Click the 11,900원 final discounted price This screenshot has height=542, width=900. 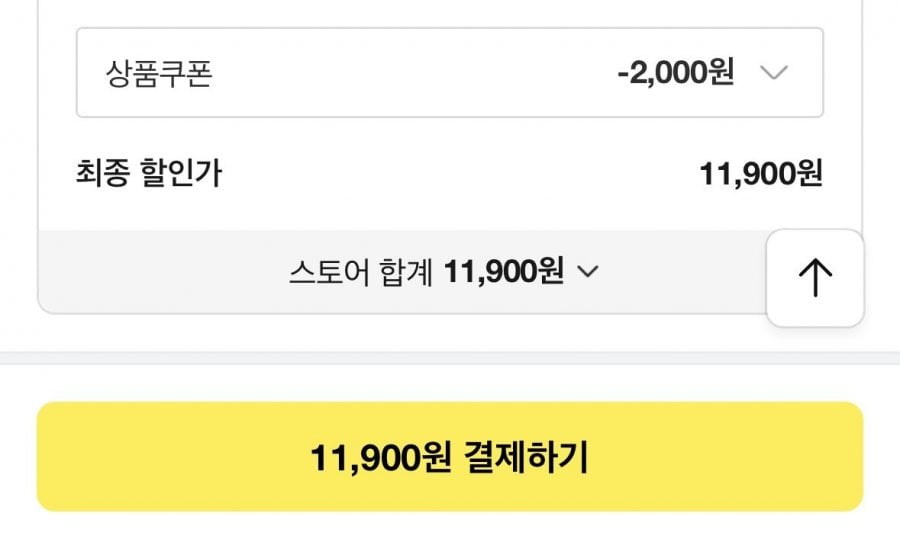click(761, 174)
